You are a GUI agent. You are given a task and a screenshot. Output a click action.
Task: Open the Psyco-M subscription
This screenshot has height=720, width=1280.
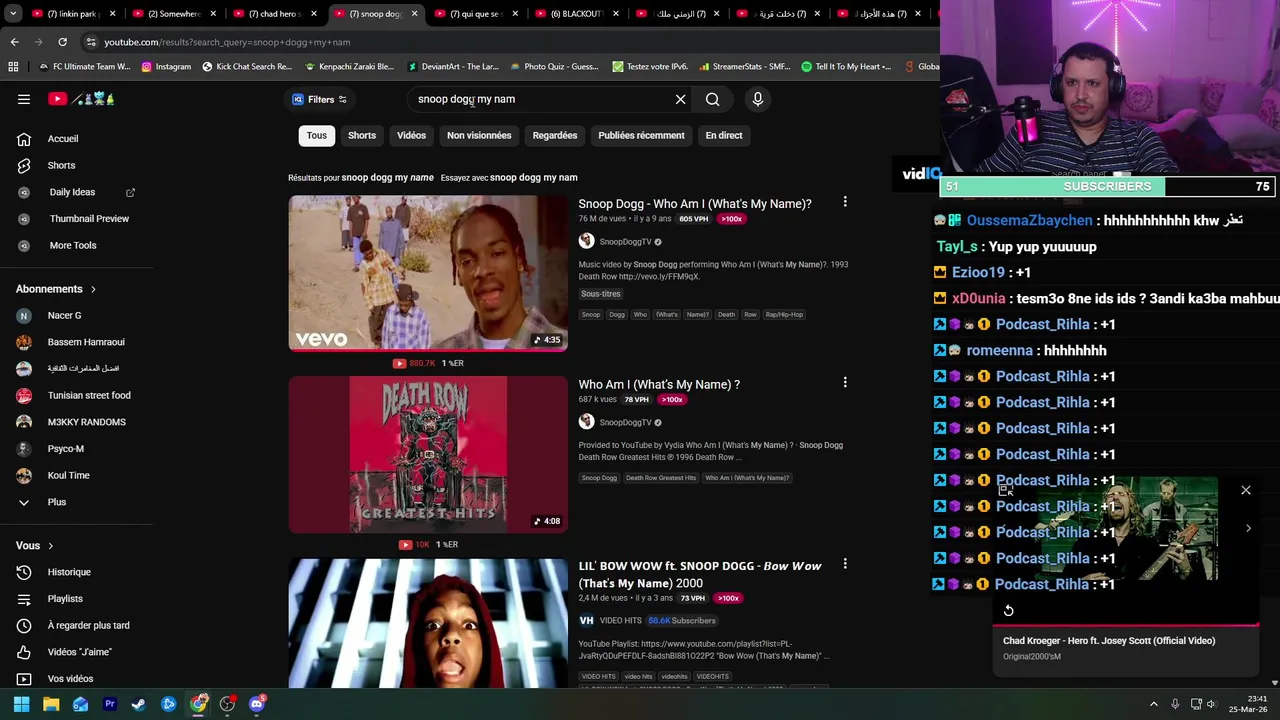66,449
